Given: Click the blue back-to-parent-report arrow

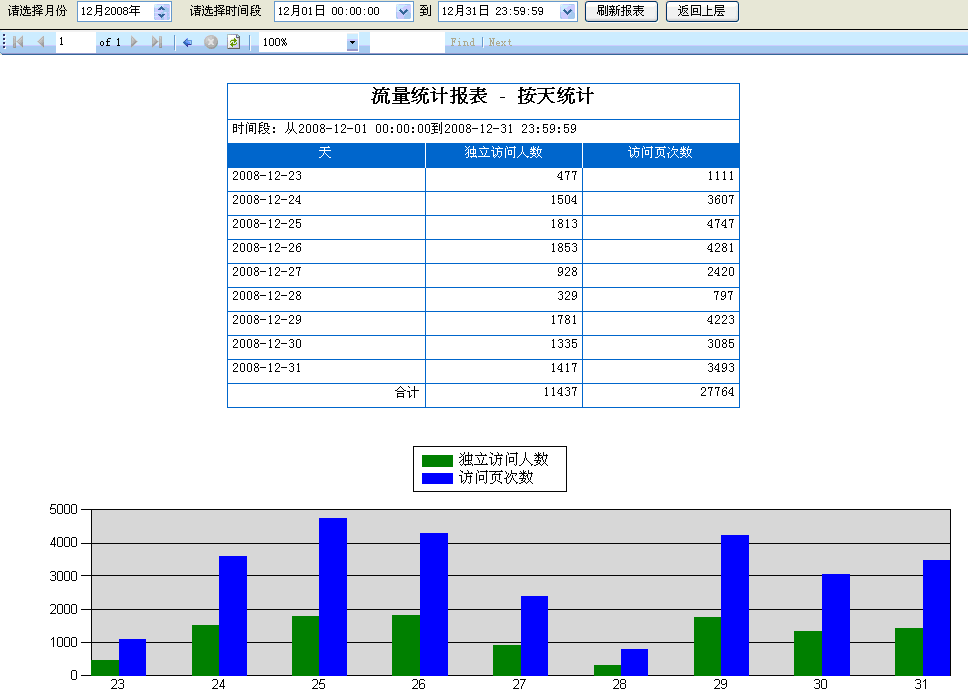Looking at the screenshot, I should coord(187,42).
